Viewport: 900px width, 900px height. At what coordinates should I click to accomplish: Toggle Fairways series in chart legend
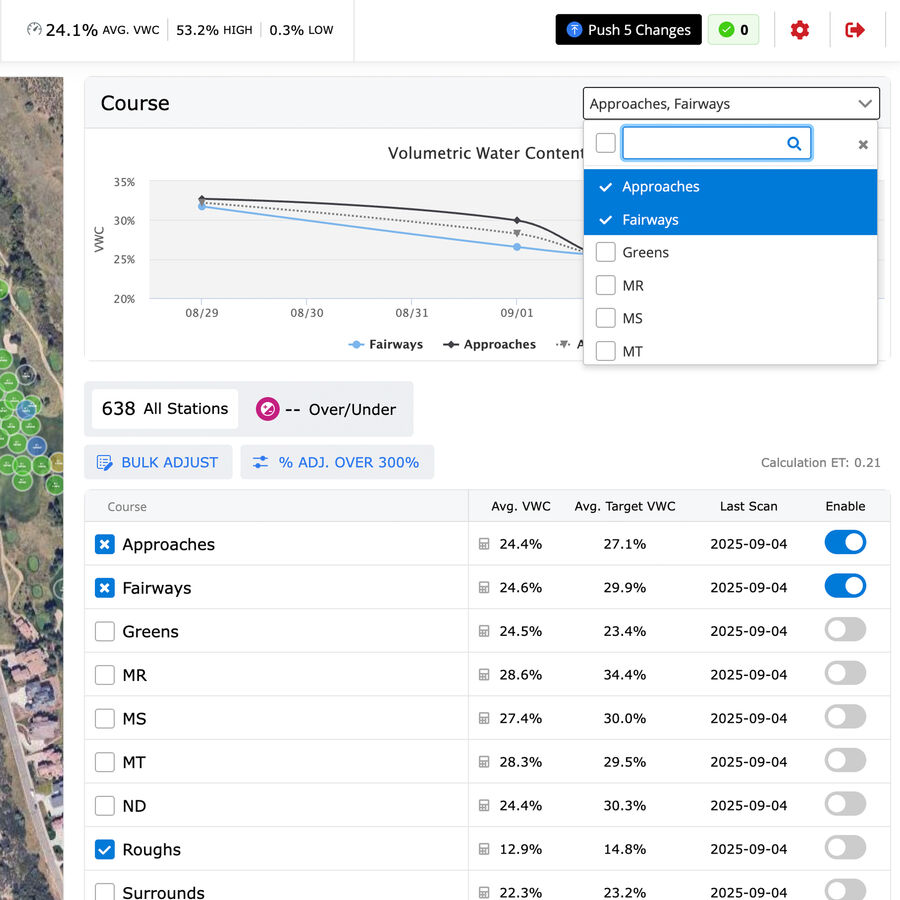click(x=386, y=345)
